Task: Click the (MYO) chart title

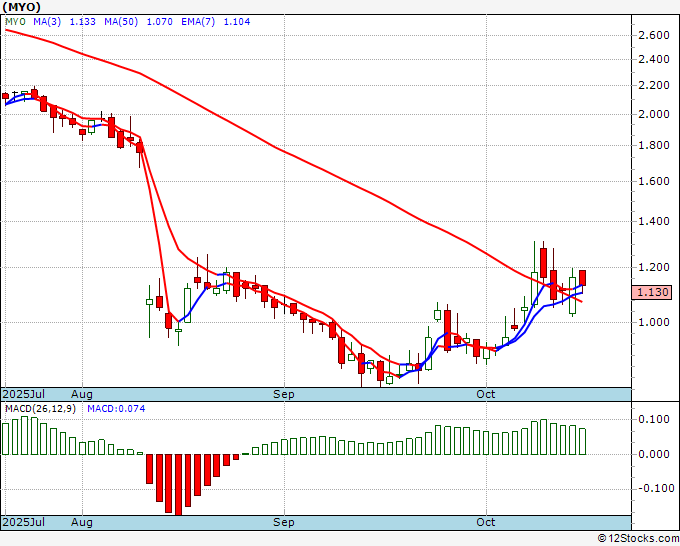Action: click(x=21, y=7)
